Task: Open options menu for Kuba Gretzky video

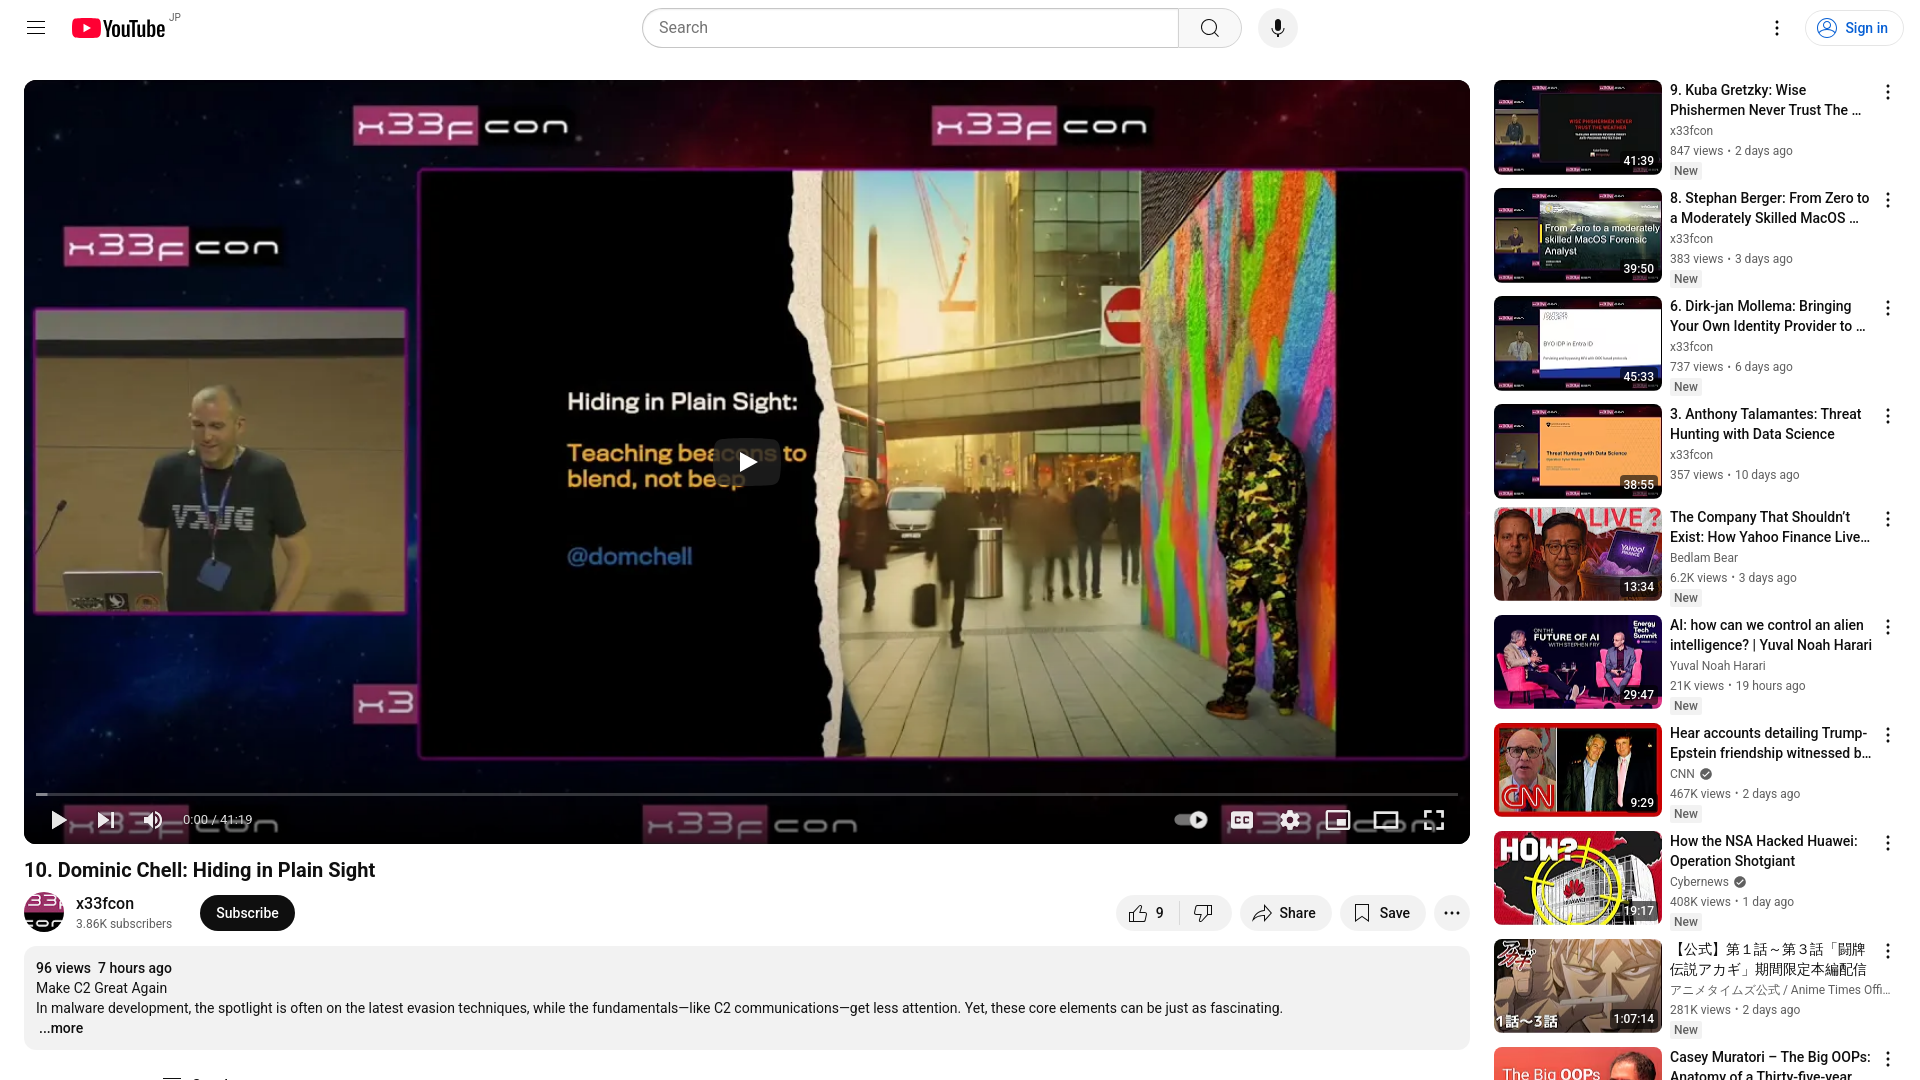Action: 1888,92
